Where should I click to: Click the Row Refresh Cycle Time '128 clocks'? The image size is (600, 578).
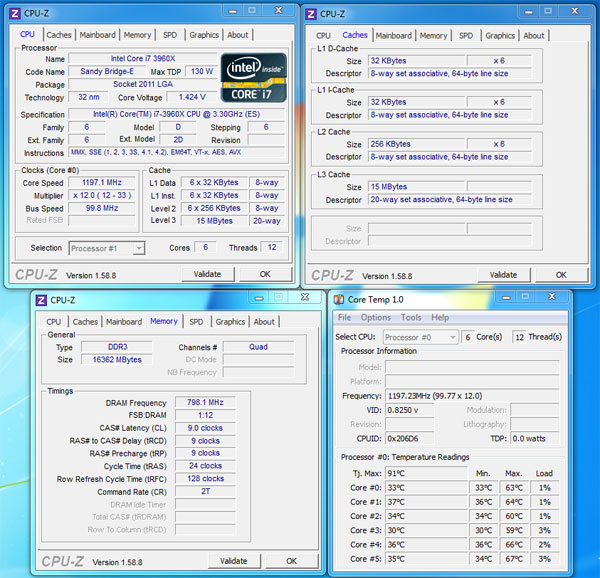click(205, 479)
